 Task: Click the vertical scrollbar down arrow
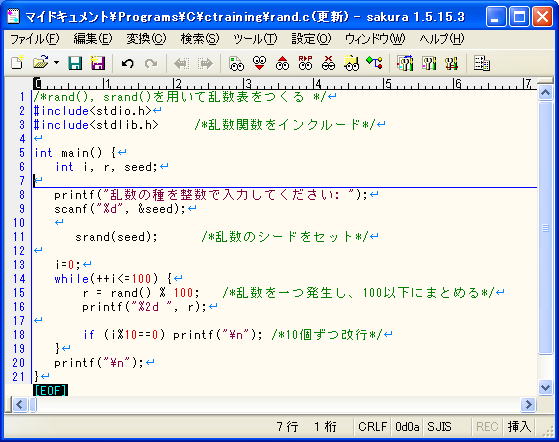(545, 387)
